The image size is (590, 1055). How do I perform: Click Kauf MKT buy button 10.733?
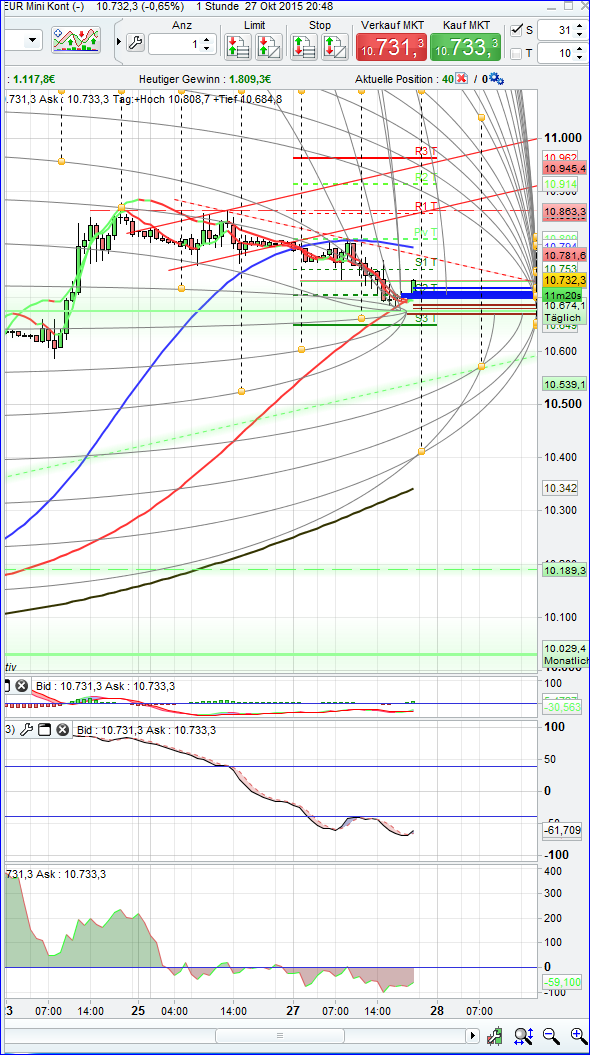tap(466, 46)
